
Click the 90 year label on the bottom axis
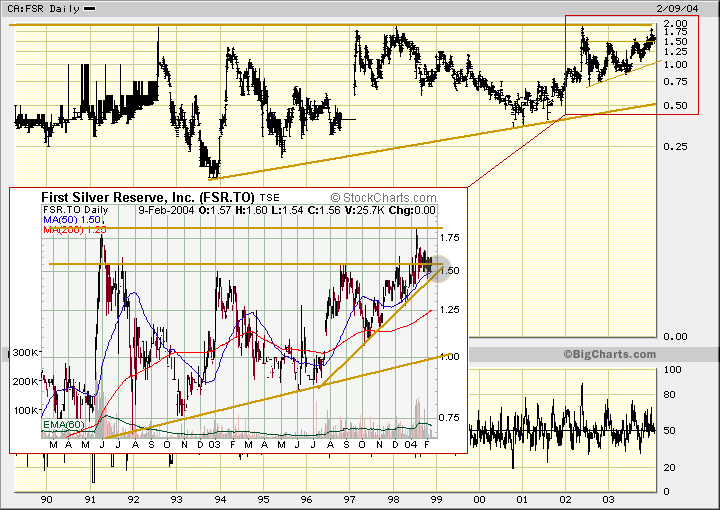click(x=46, y=500)
